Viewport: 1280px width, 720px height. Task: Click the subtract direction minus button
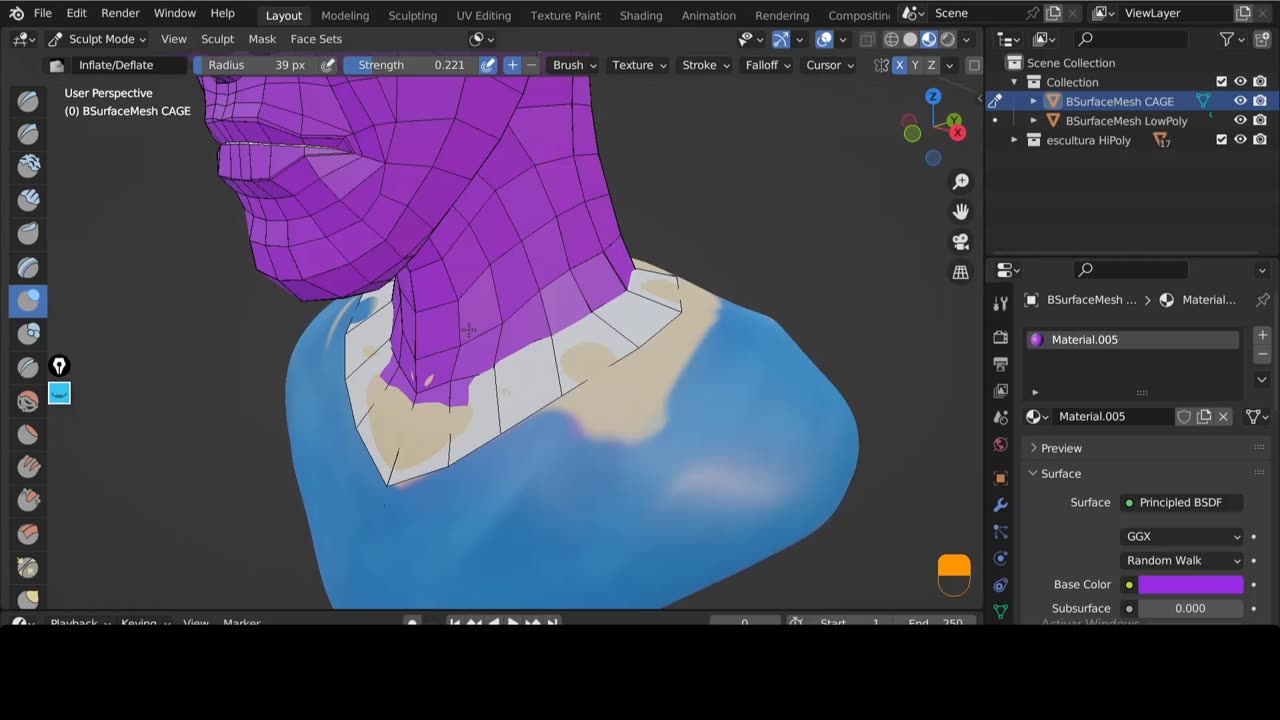coord(531,65)
